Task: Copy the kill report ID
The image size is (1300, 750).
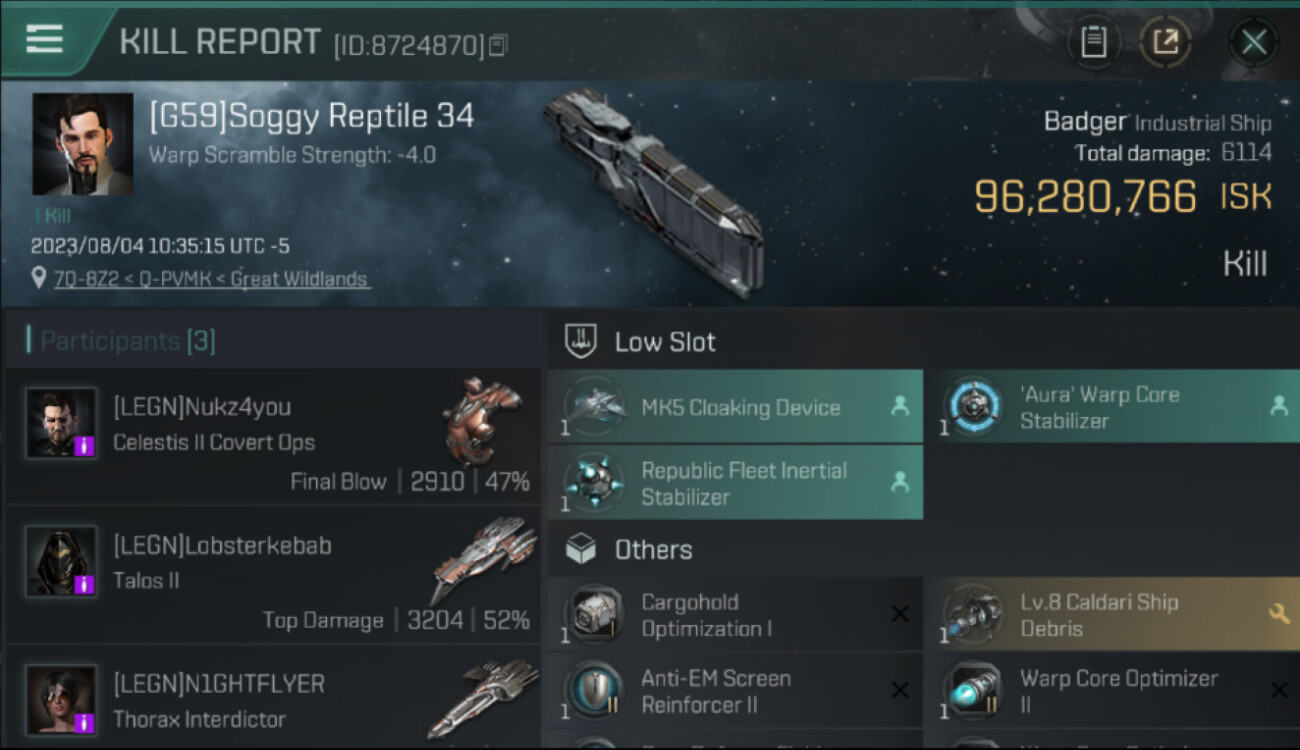Action: tap(498, 45)
